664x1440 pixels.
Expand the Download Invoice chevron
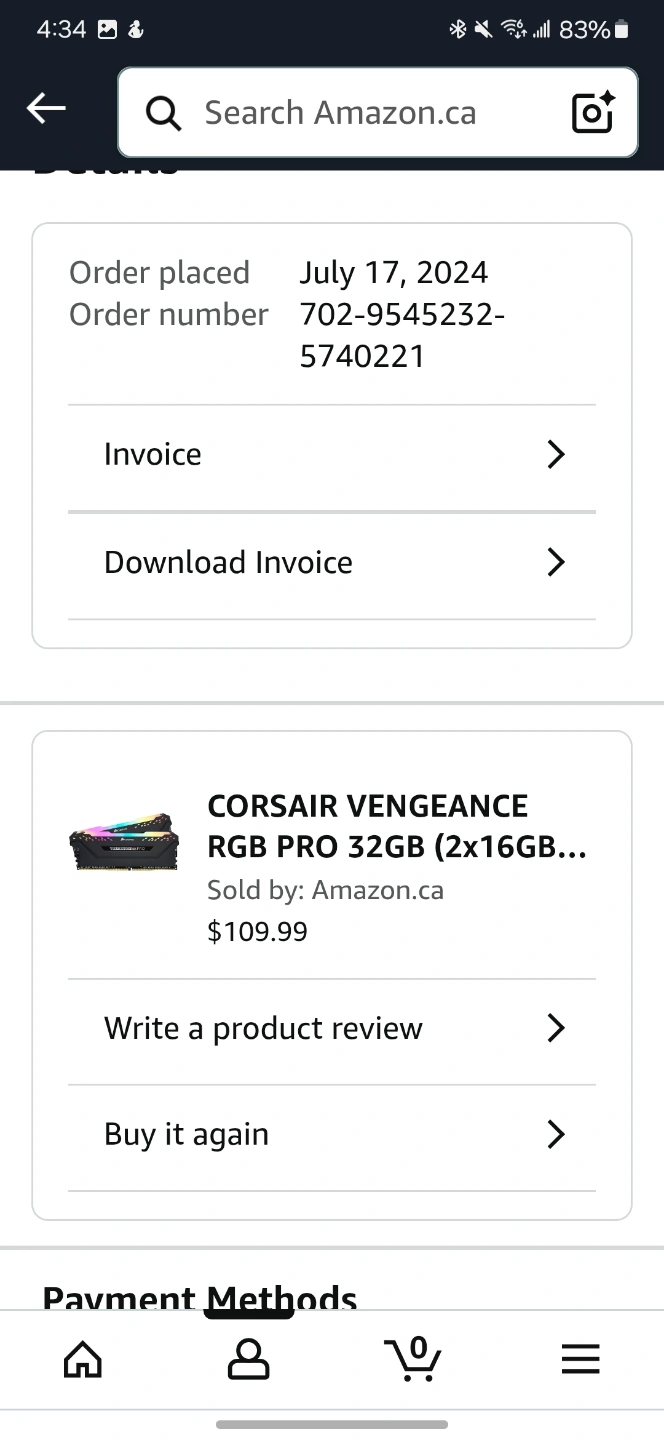[x=557, y=562]
